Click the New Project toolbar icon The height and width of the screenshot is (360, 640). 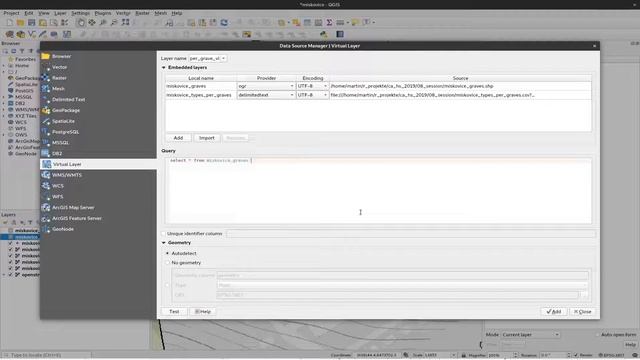(x=9, y=22)
